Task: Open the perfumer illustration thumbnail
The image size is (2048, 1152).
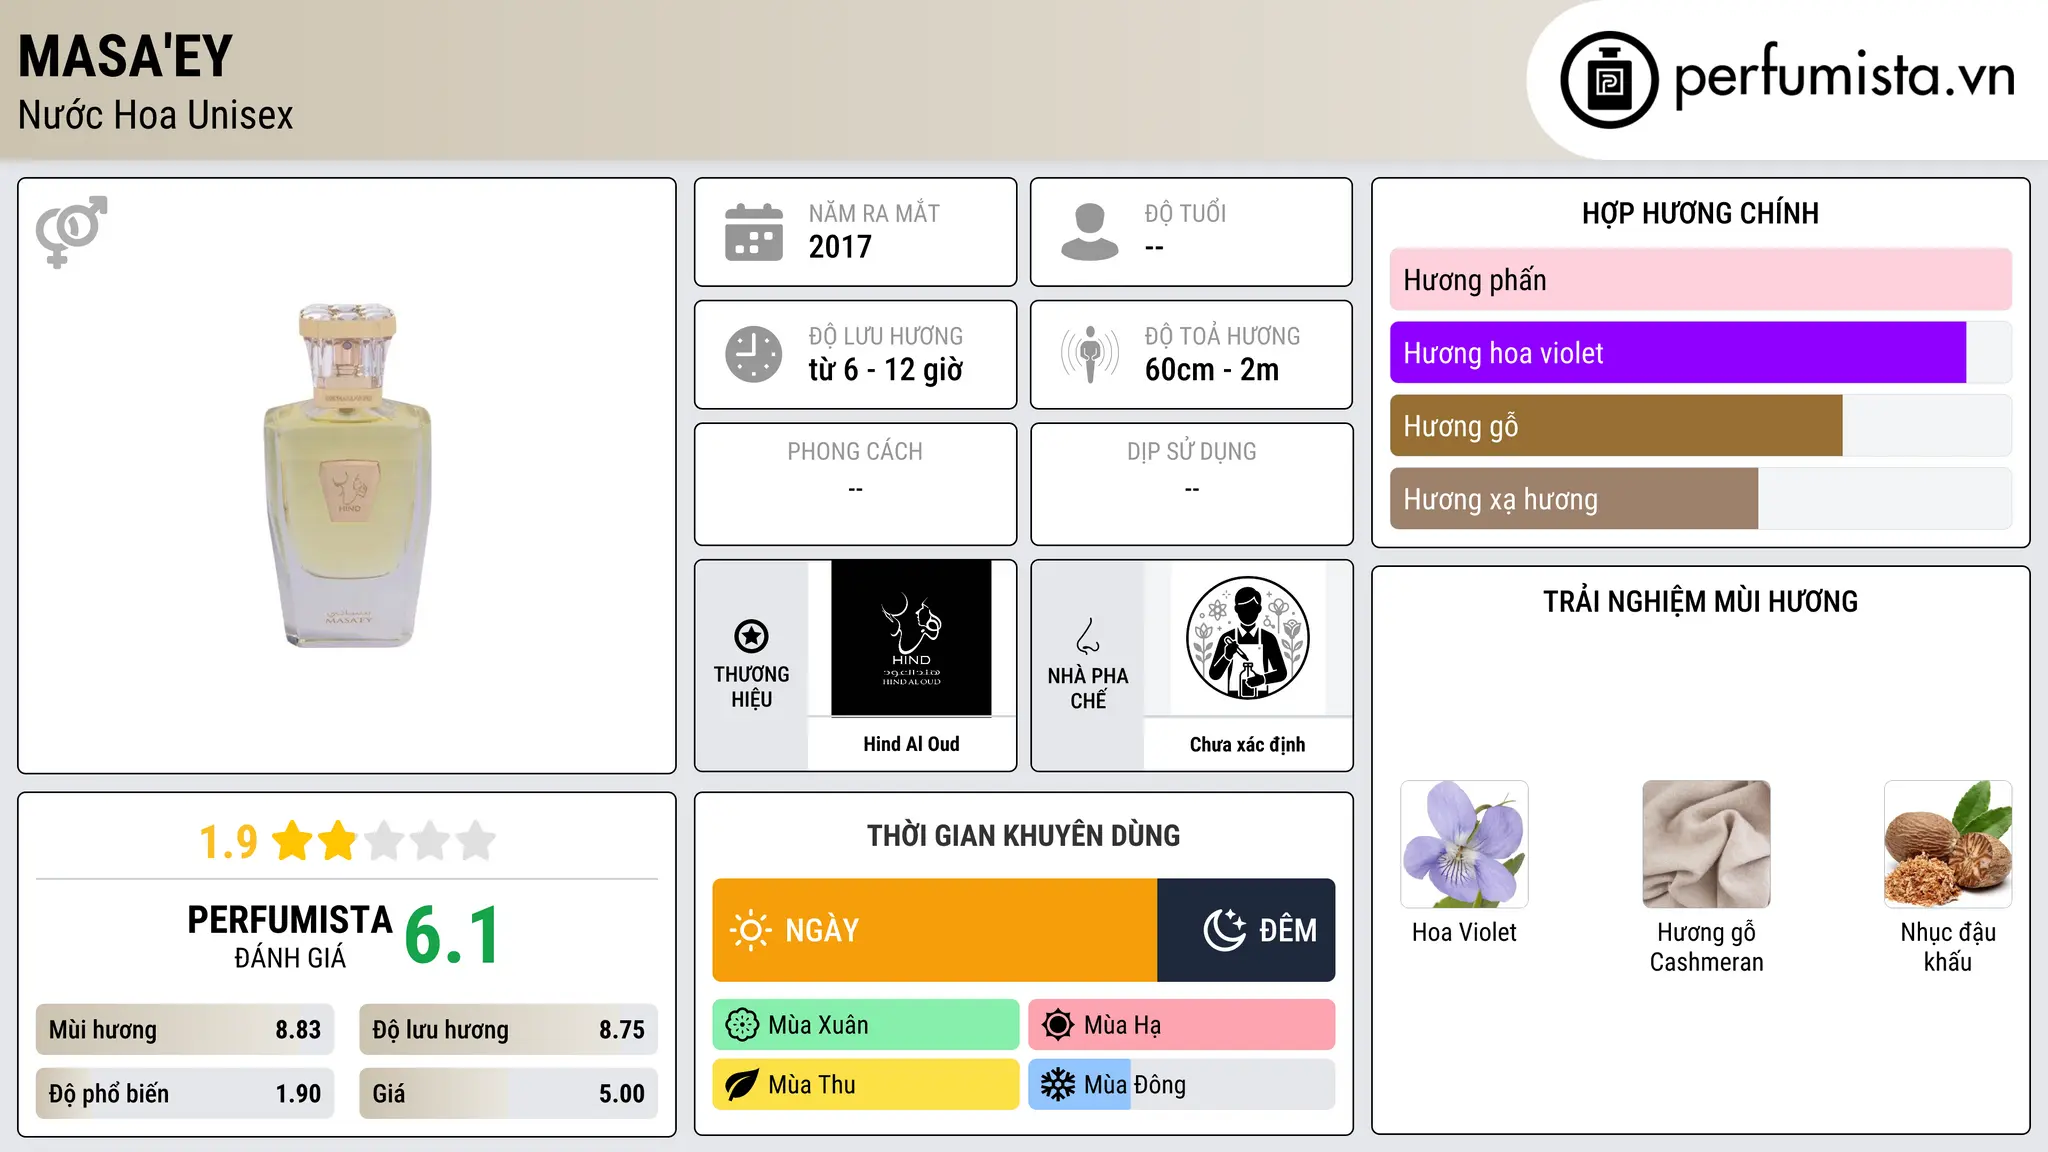Action: (x=1247, y=638)
